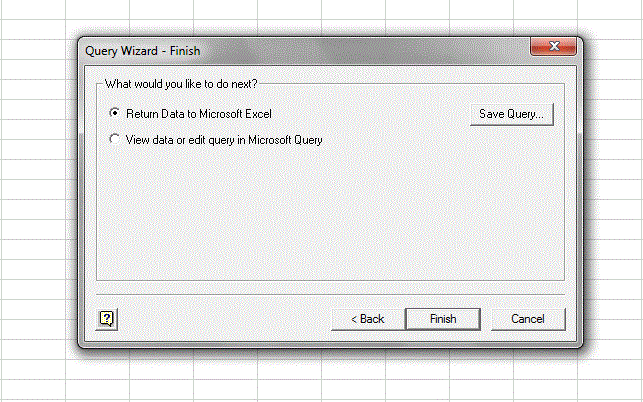Choose View data or edit query option
This screenshot has height=402, width=643.
coord(115,140)
